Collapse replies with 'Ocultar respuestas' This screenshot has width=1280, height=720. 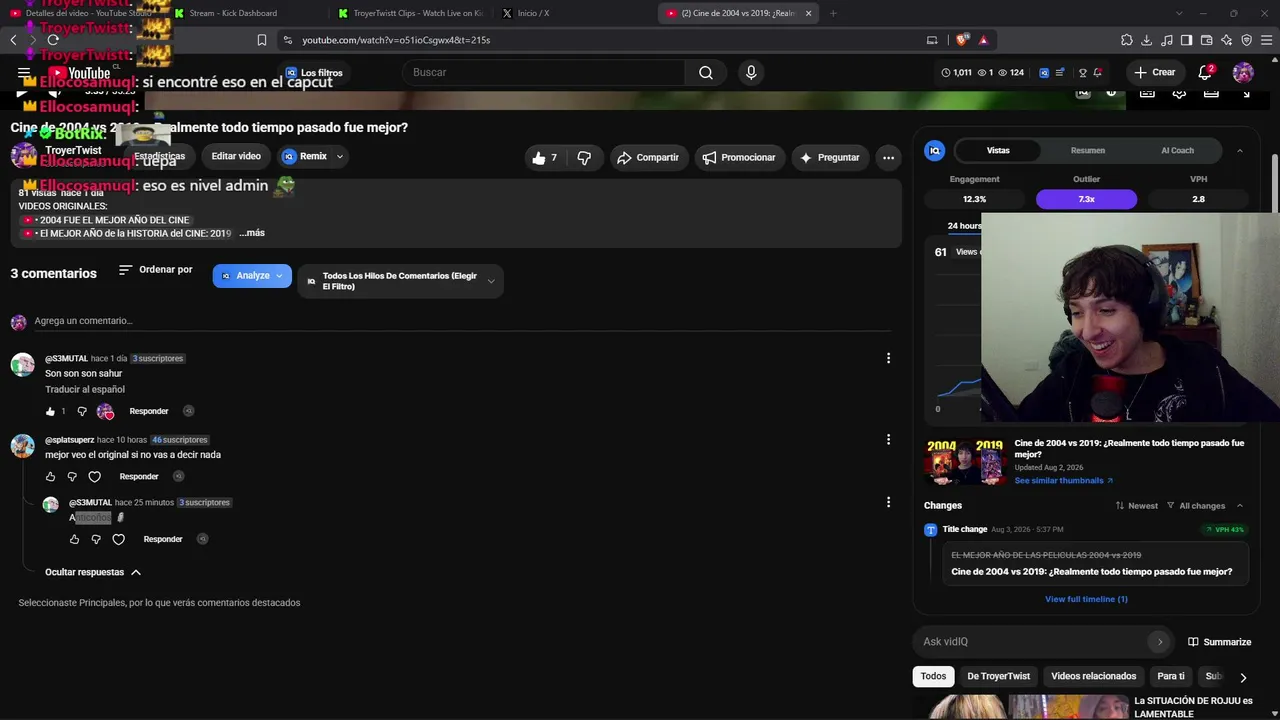click(x=93, y=572)
